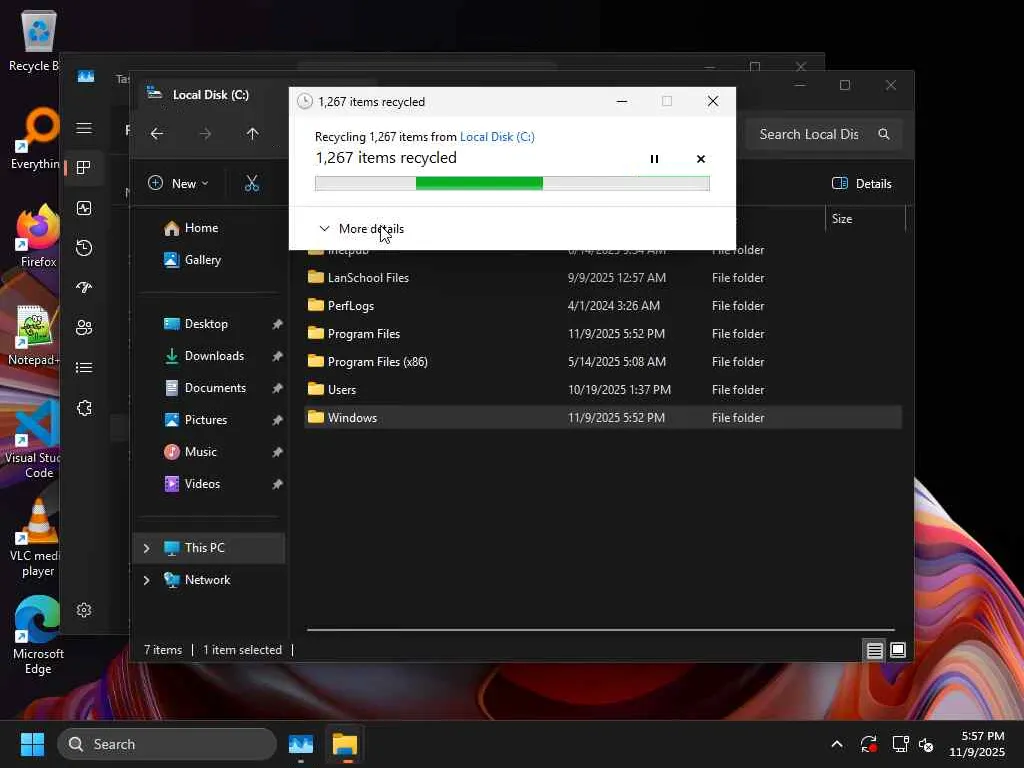Select the Processes icon in Task Manager sidebar

[x=84, y=168]
